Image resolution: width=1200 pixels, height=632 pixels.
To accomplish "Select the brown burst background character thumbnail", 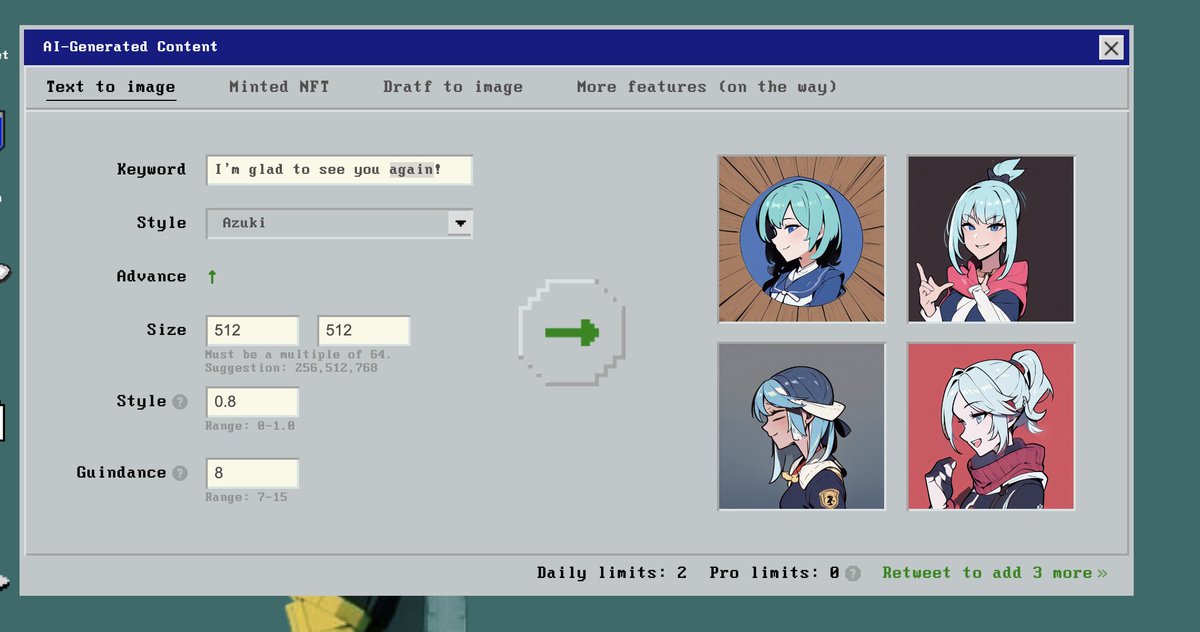I will [801, 239].
